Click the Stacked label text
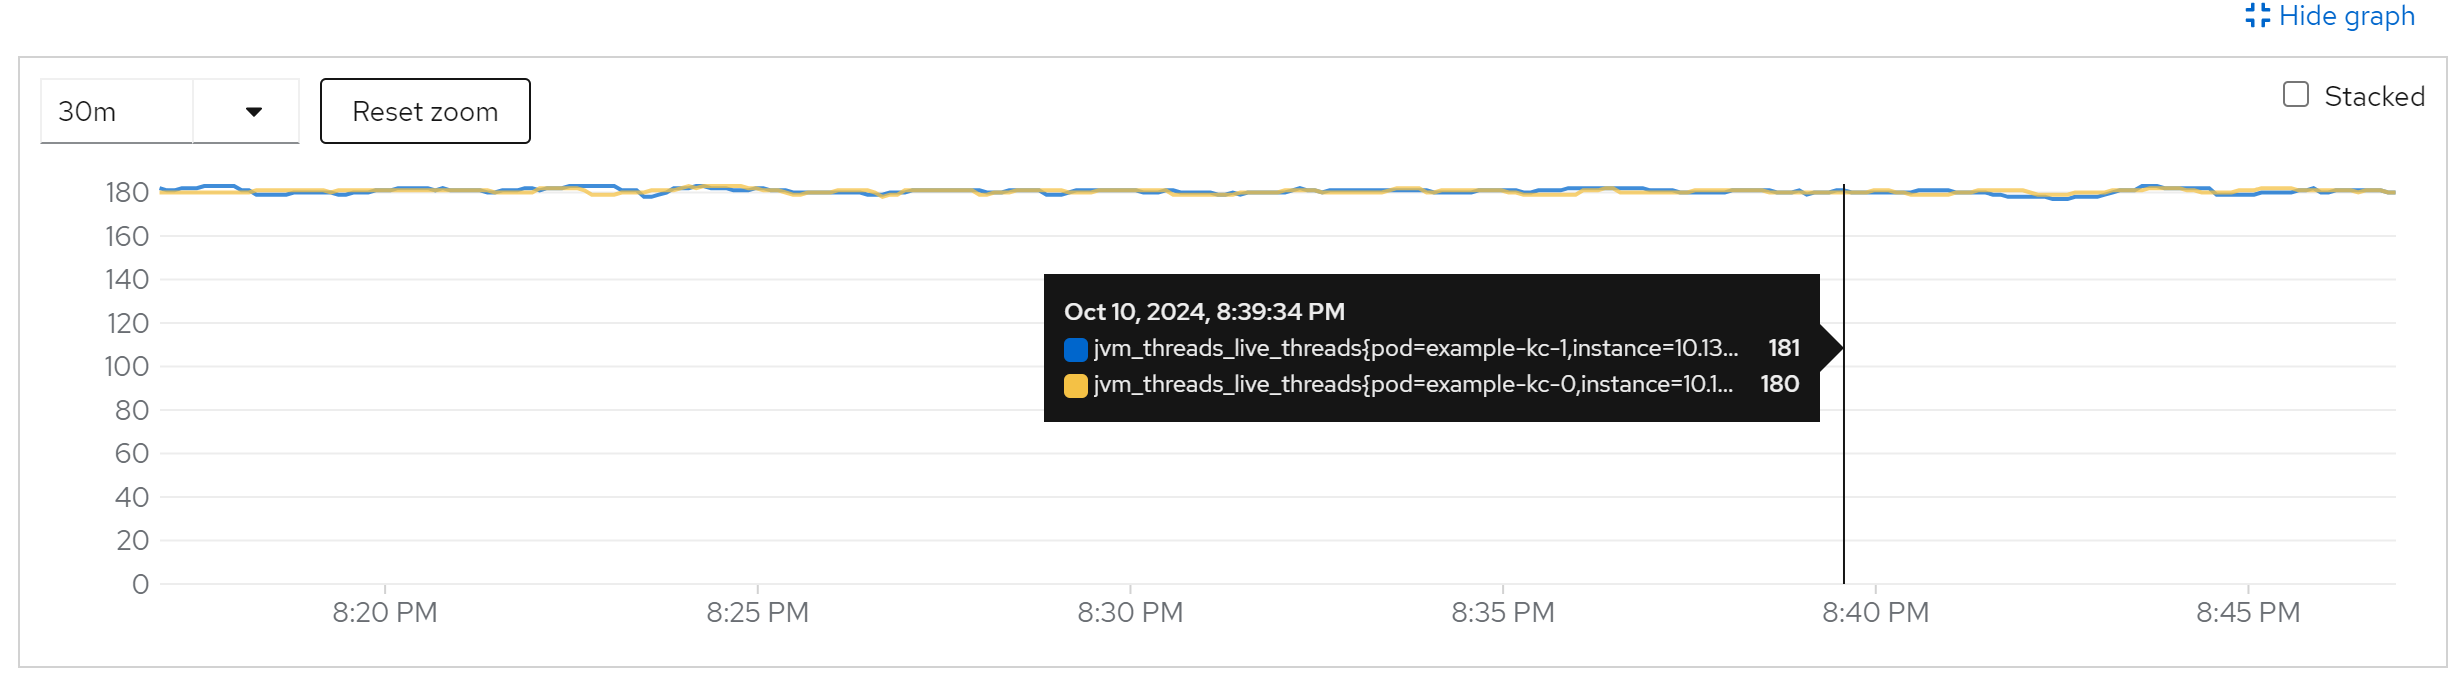This screenshot has height=683, width=2463. [x=2374, y=97]
